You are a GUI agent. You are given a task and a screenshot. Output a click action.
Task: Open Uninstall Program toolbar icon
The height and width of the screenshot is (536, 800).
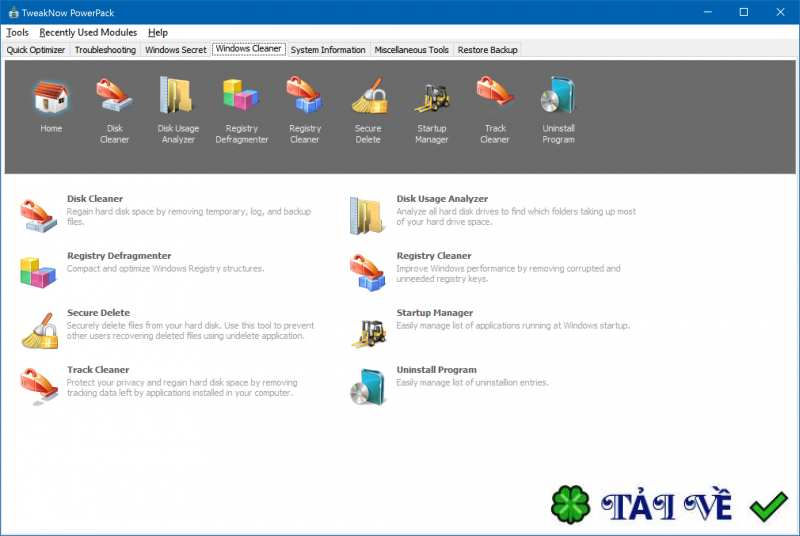(x=558, y=95)
